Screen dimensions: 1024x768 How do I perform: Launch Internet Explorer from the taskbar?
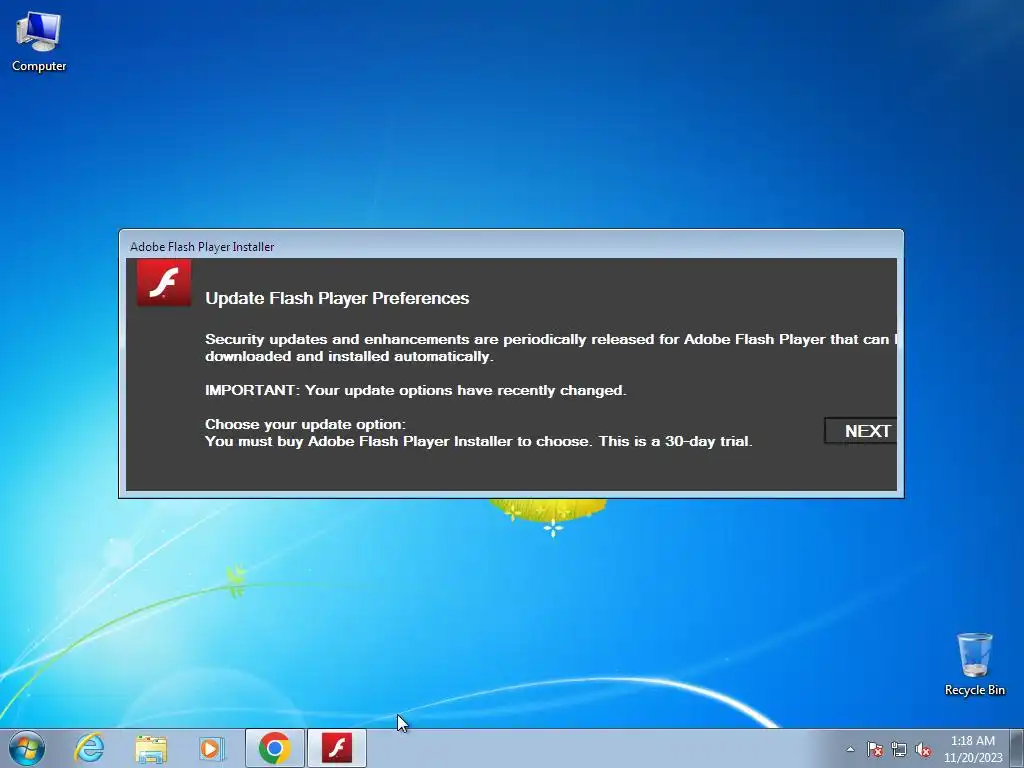click(89, 748)
